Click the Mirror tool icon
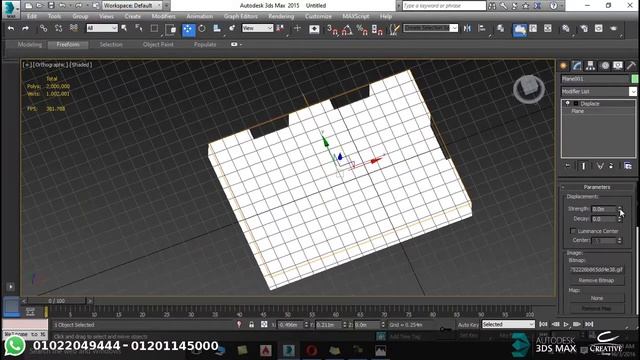Screen dimensions: 640x360 467,28
